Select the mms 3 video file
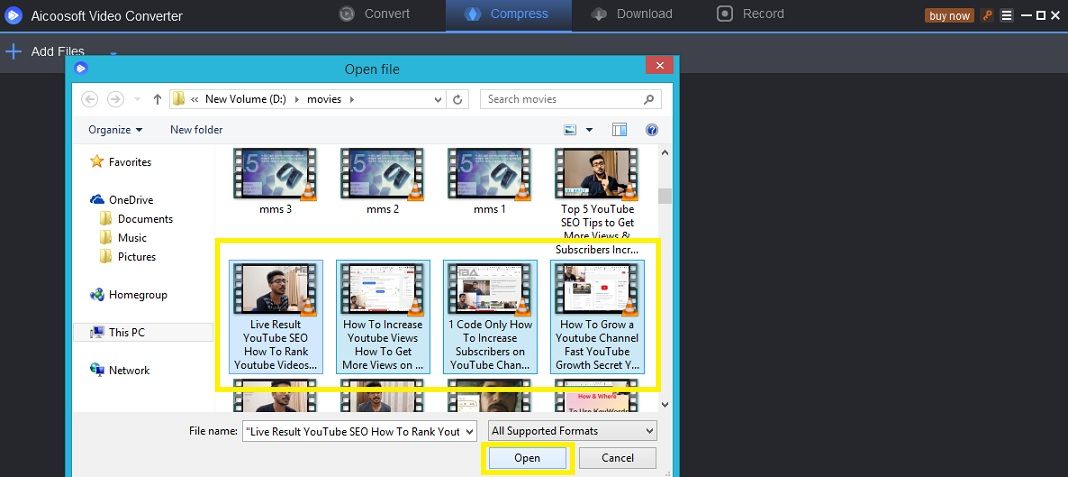Image resolution: width=1068 pixels, height=477 pixels. click(x=275, y=181)
